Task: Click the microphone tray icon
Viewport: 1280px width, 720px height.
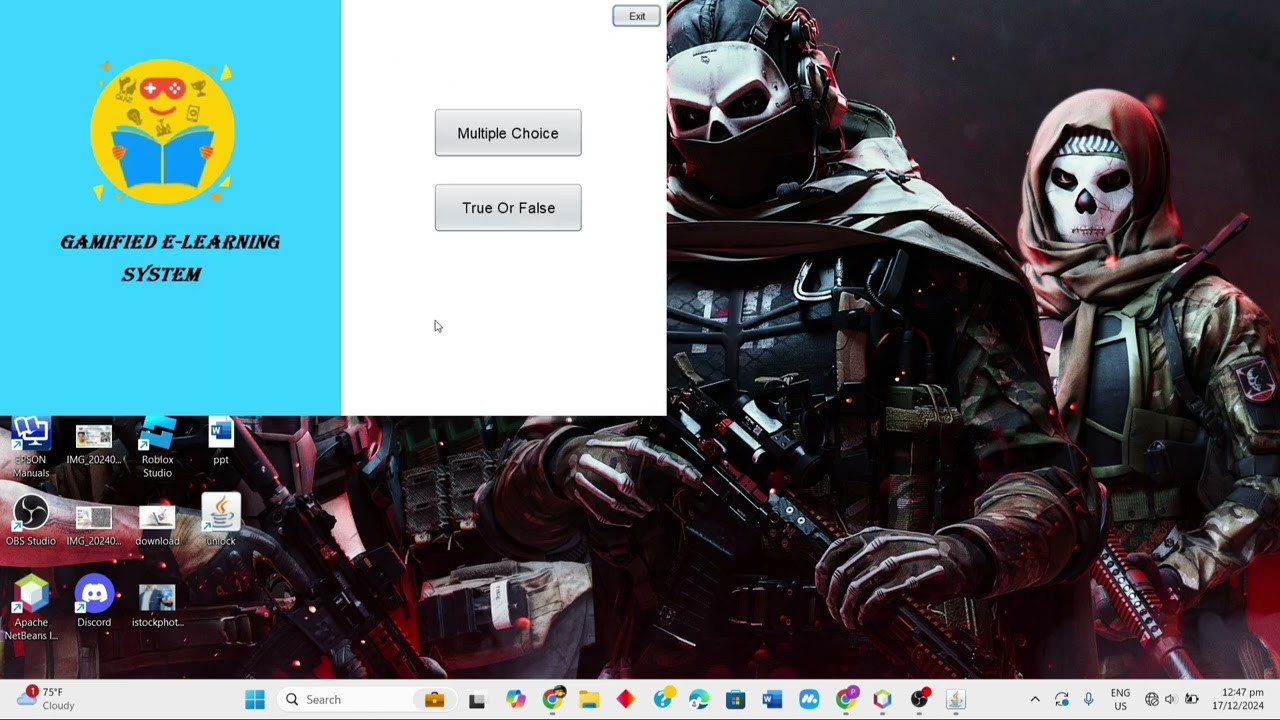Action: [1089, 700]
